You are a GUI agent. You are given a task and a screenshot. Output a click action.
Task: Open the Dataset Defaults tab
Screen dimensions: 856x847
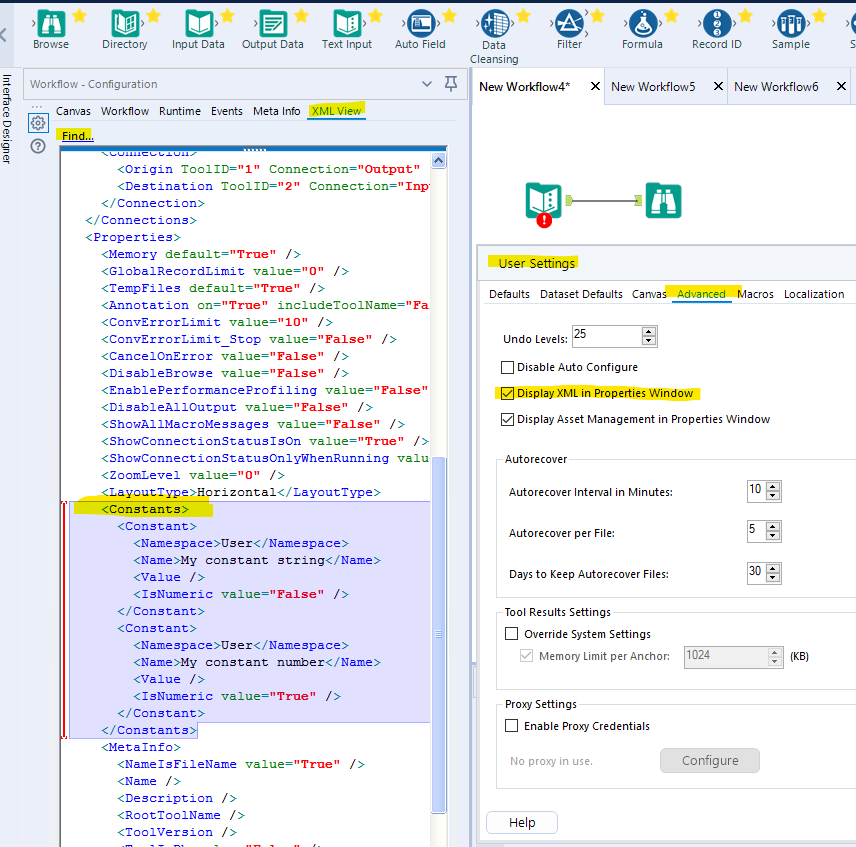(581, 294)
